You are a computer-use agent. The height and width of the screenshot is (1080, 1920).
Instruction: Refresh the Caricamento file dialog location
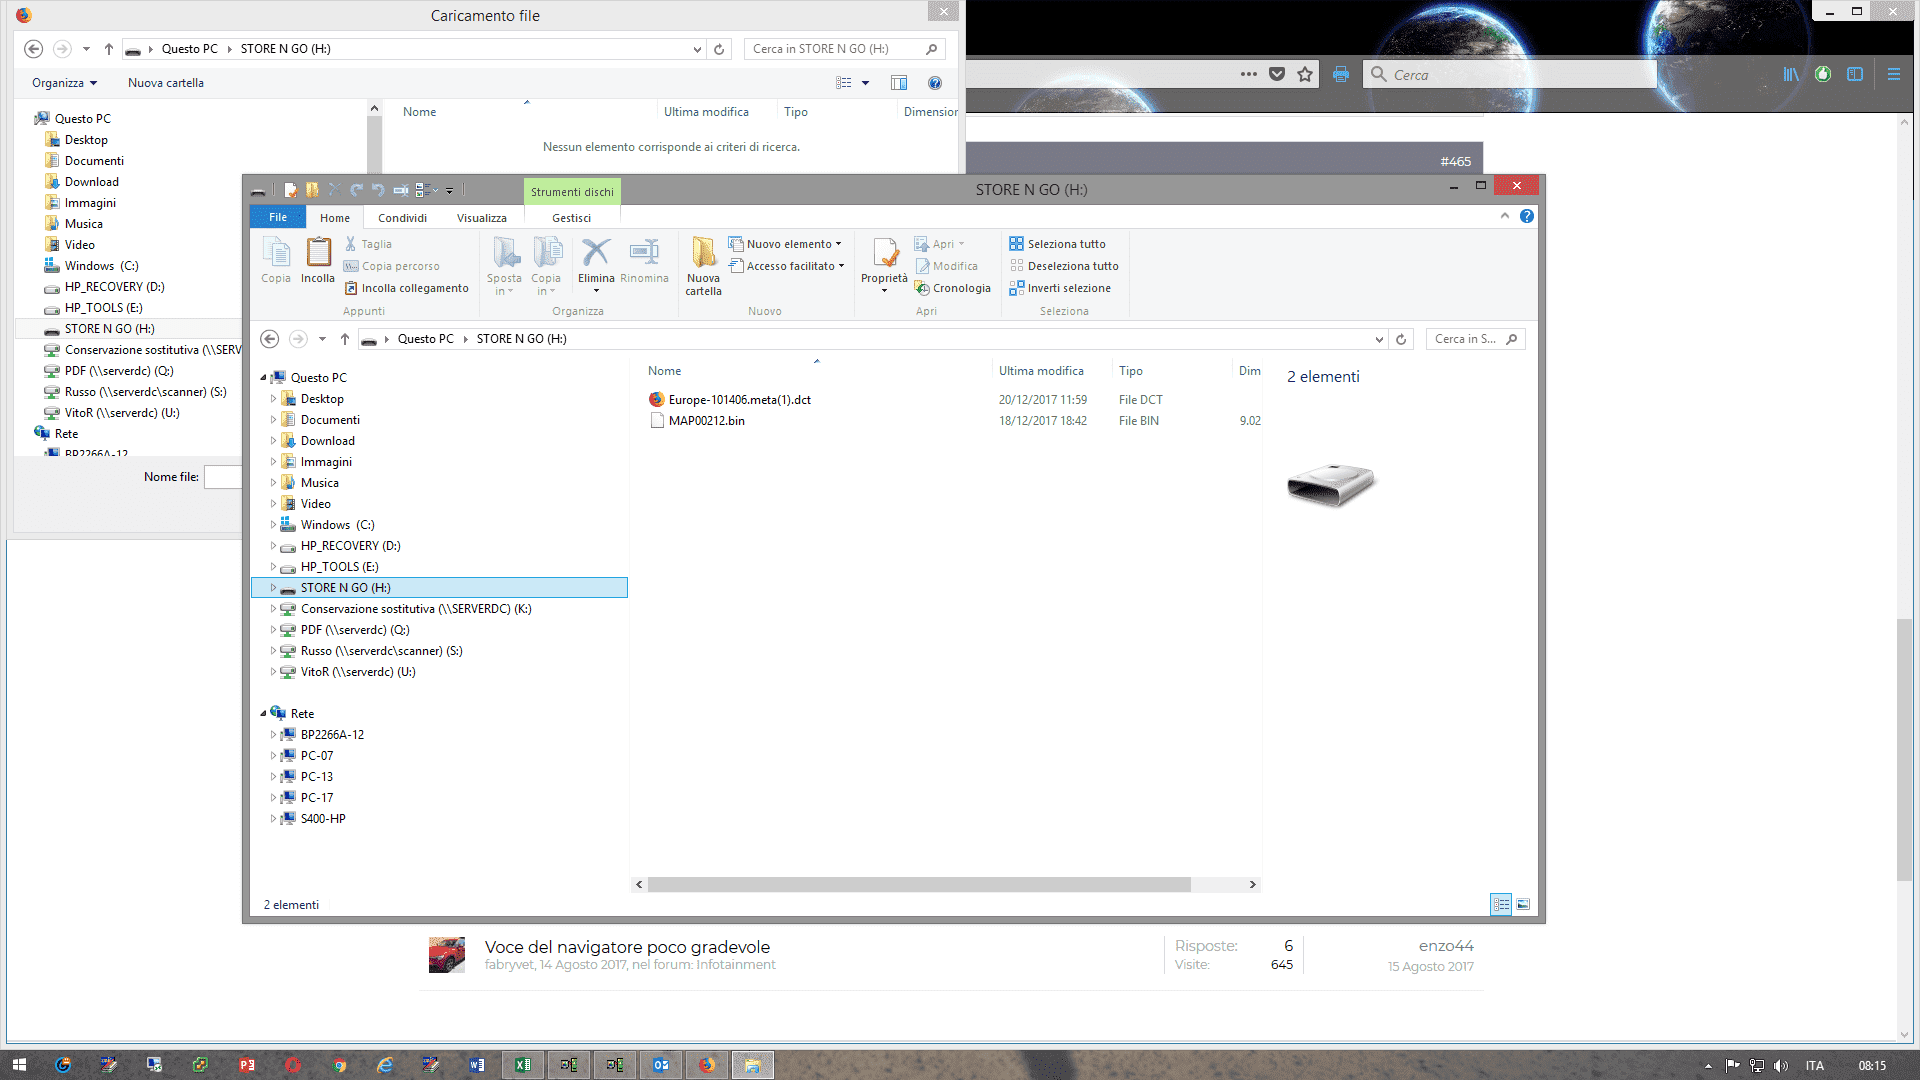coord(719,49)
